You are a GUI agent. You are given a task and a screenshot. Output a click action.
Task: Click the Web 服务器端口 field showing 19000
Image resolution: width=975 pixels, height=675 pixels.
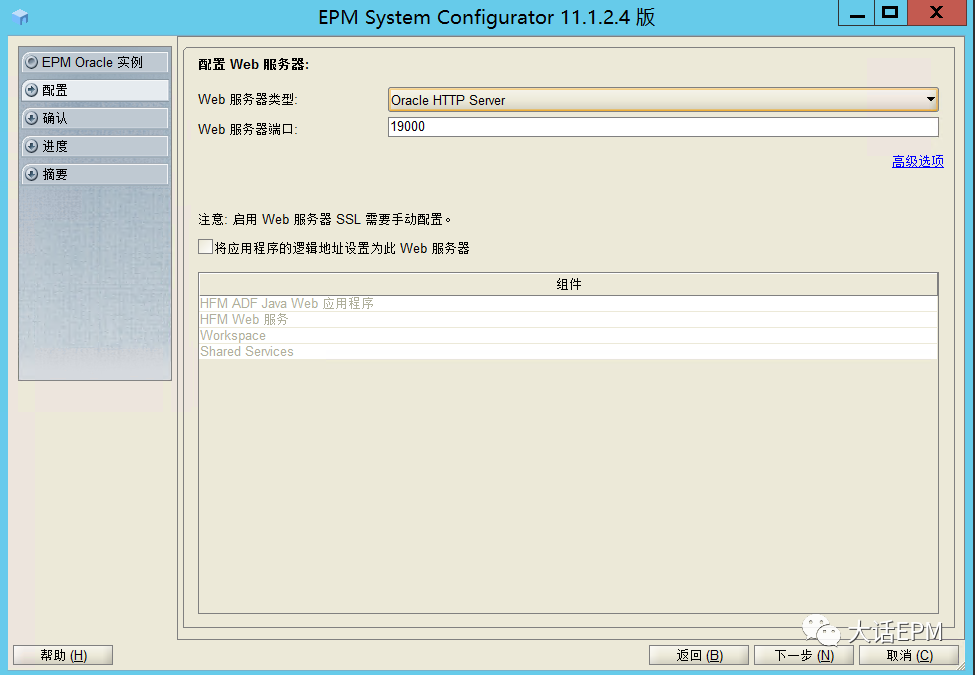click(663, 127)
